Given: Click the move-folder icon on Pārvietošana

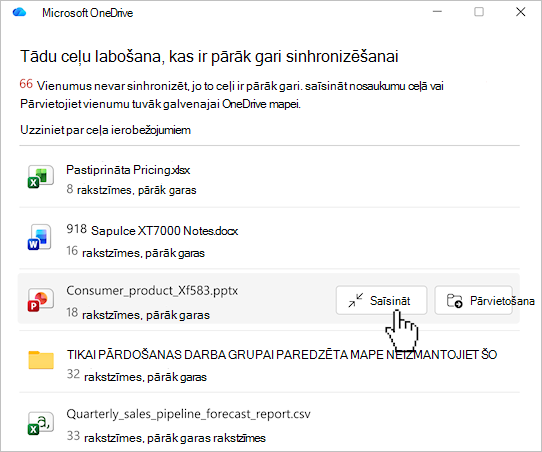Looking at the screenshot, I should point(454,301).
